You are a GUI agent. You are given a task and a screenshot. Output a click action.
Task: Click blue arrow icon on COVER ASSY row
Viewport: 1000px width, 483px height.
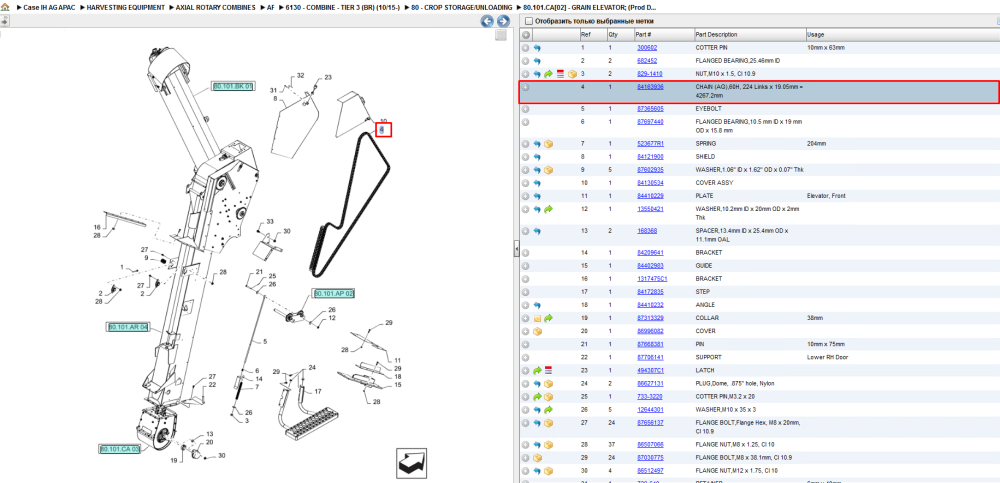537,183
